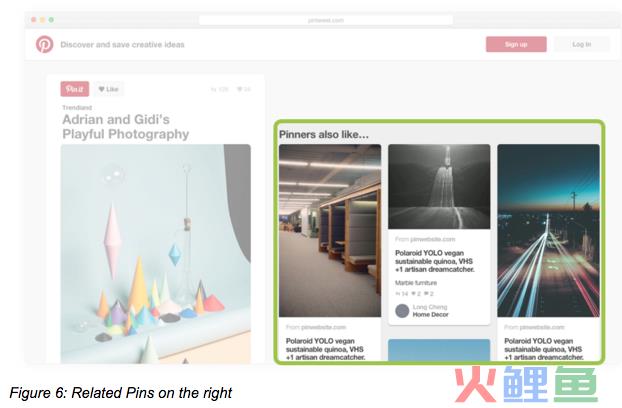Open the black-and-white road pin image
Screen dimensions: 622x408
click(x=439, y=186)
